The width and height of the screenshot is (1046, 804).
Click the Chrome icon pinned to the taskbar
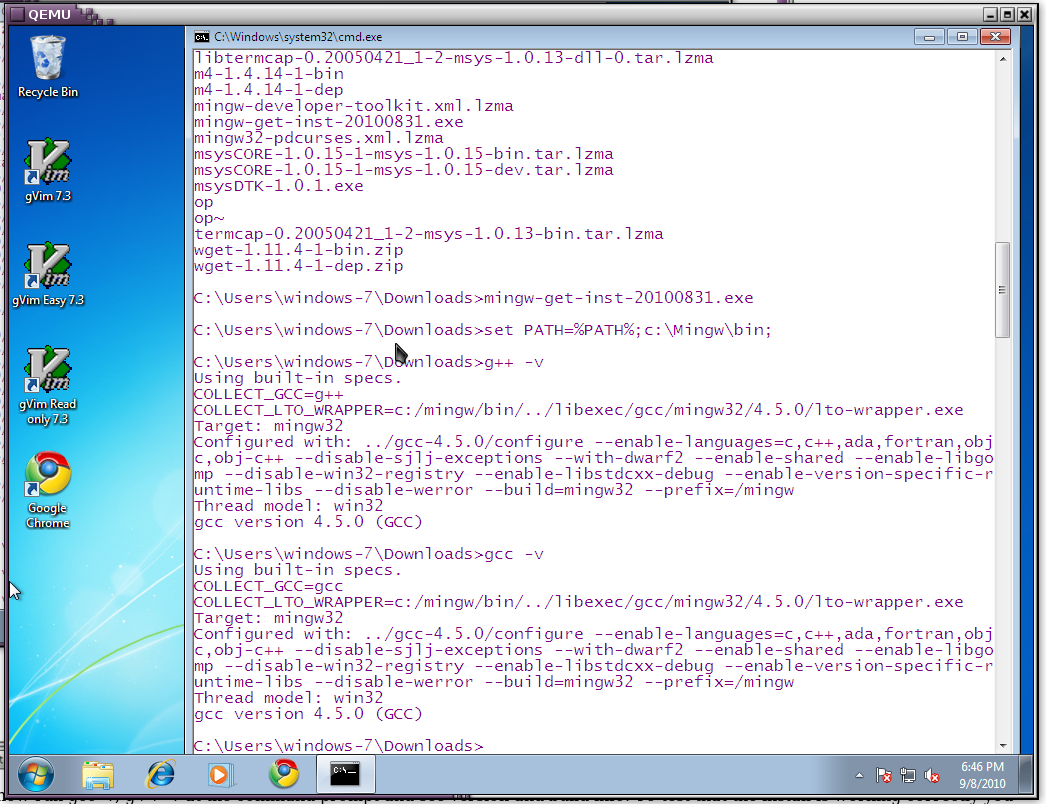point(283,774)
